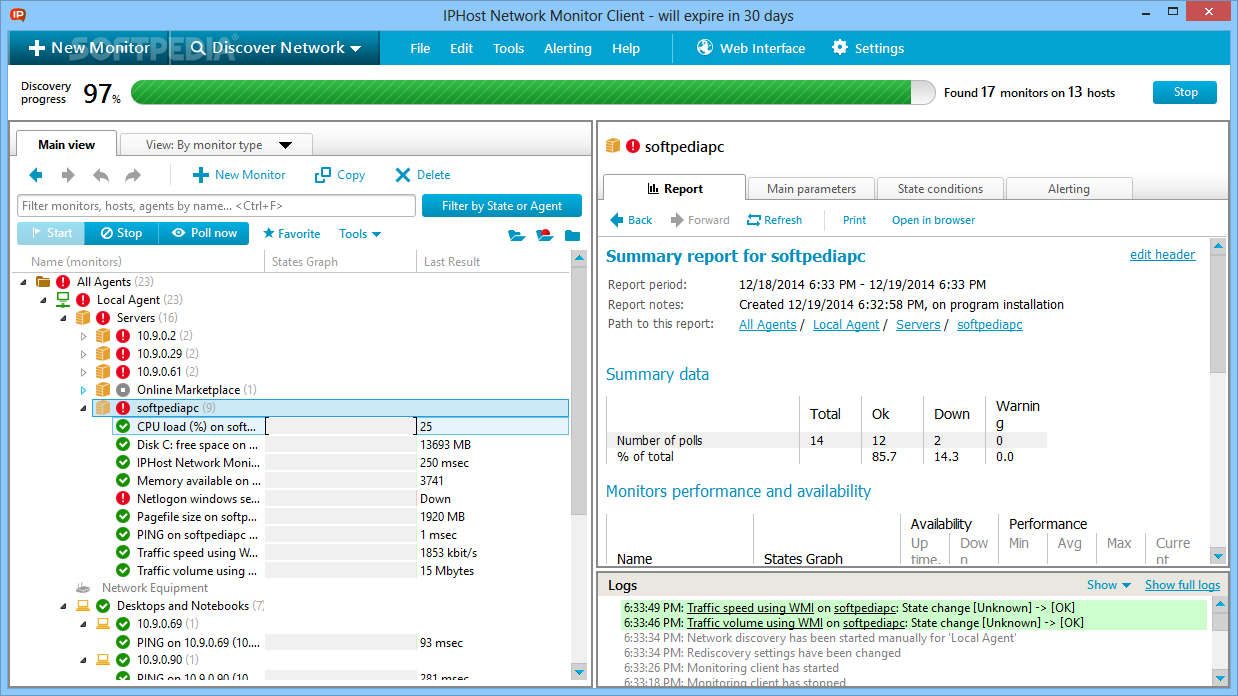Open the Help menu

tap(626, 48)
